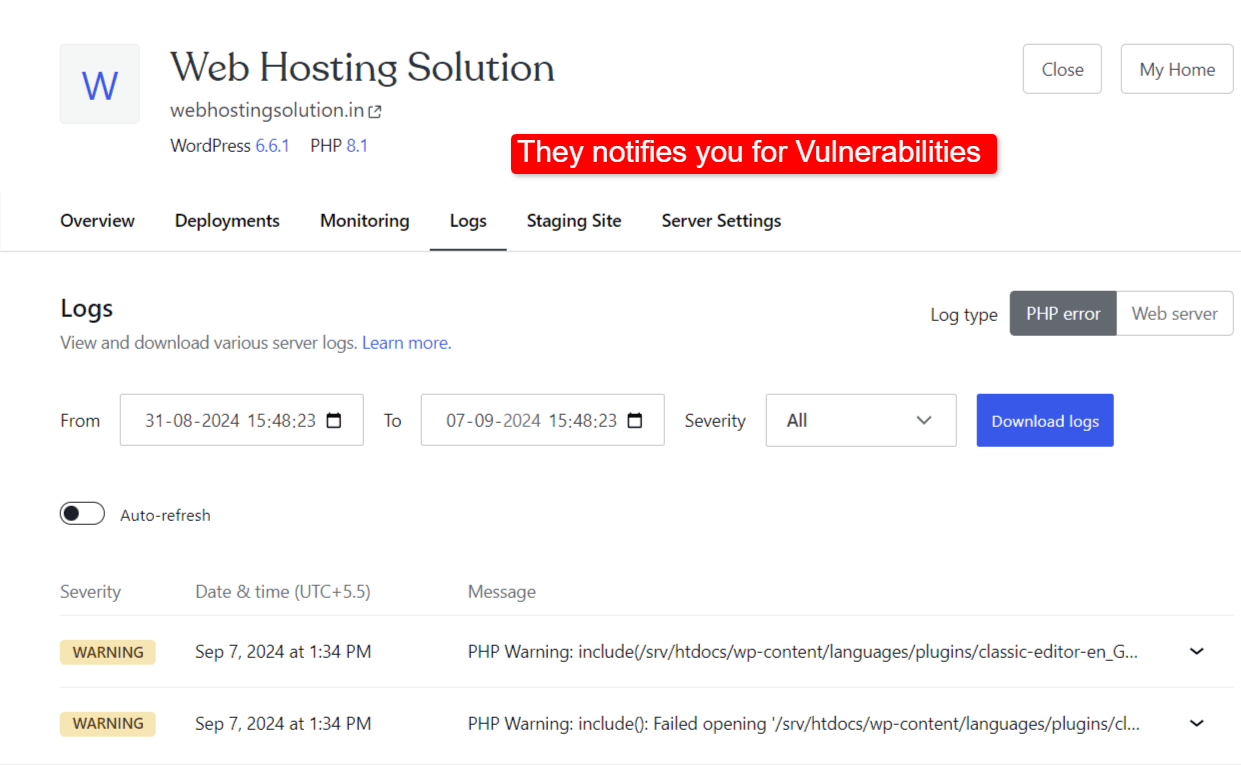Viewport: 1241px width, 765px height.
Task: Select the WordPress version 6.6.1 link
Action: [271, 146]
